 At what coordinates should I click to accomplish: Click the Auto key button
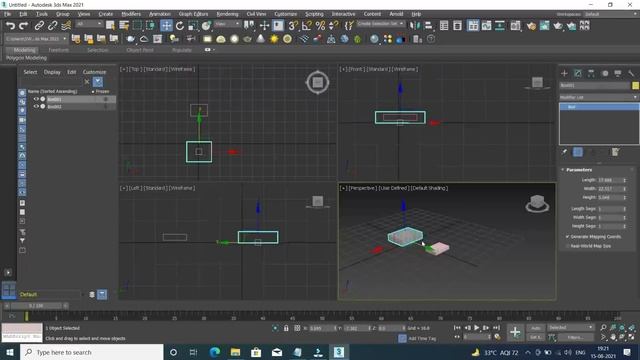coord(536,328)
